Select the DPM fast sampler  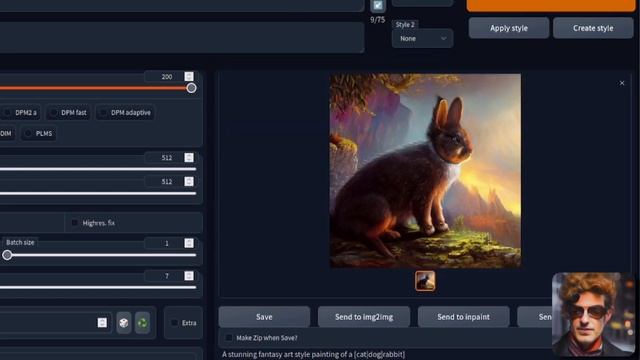(68, 112)
